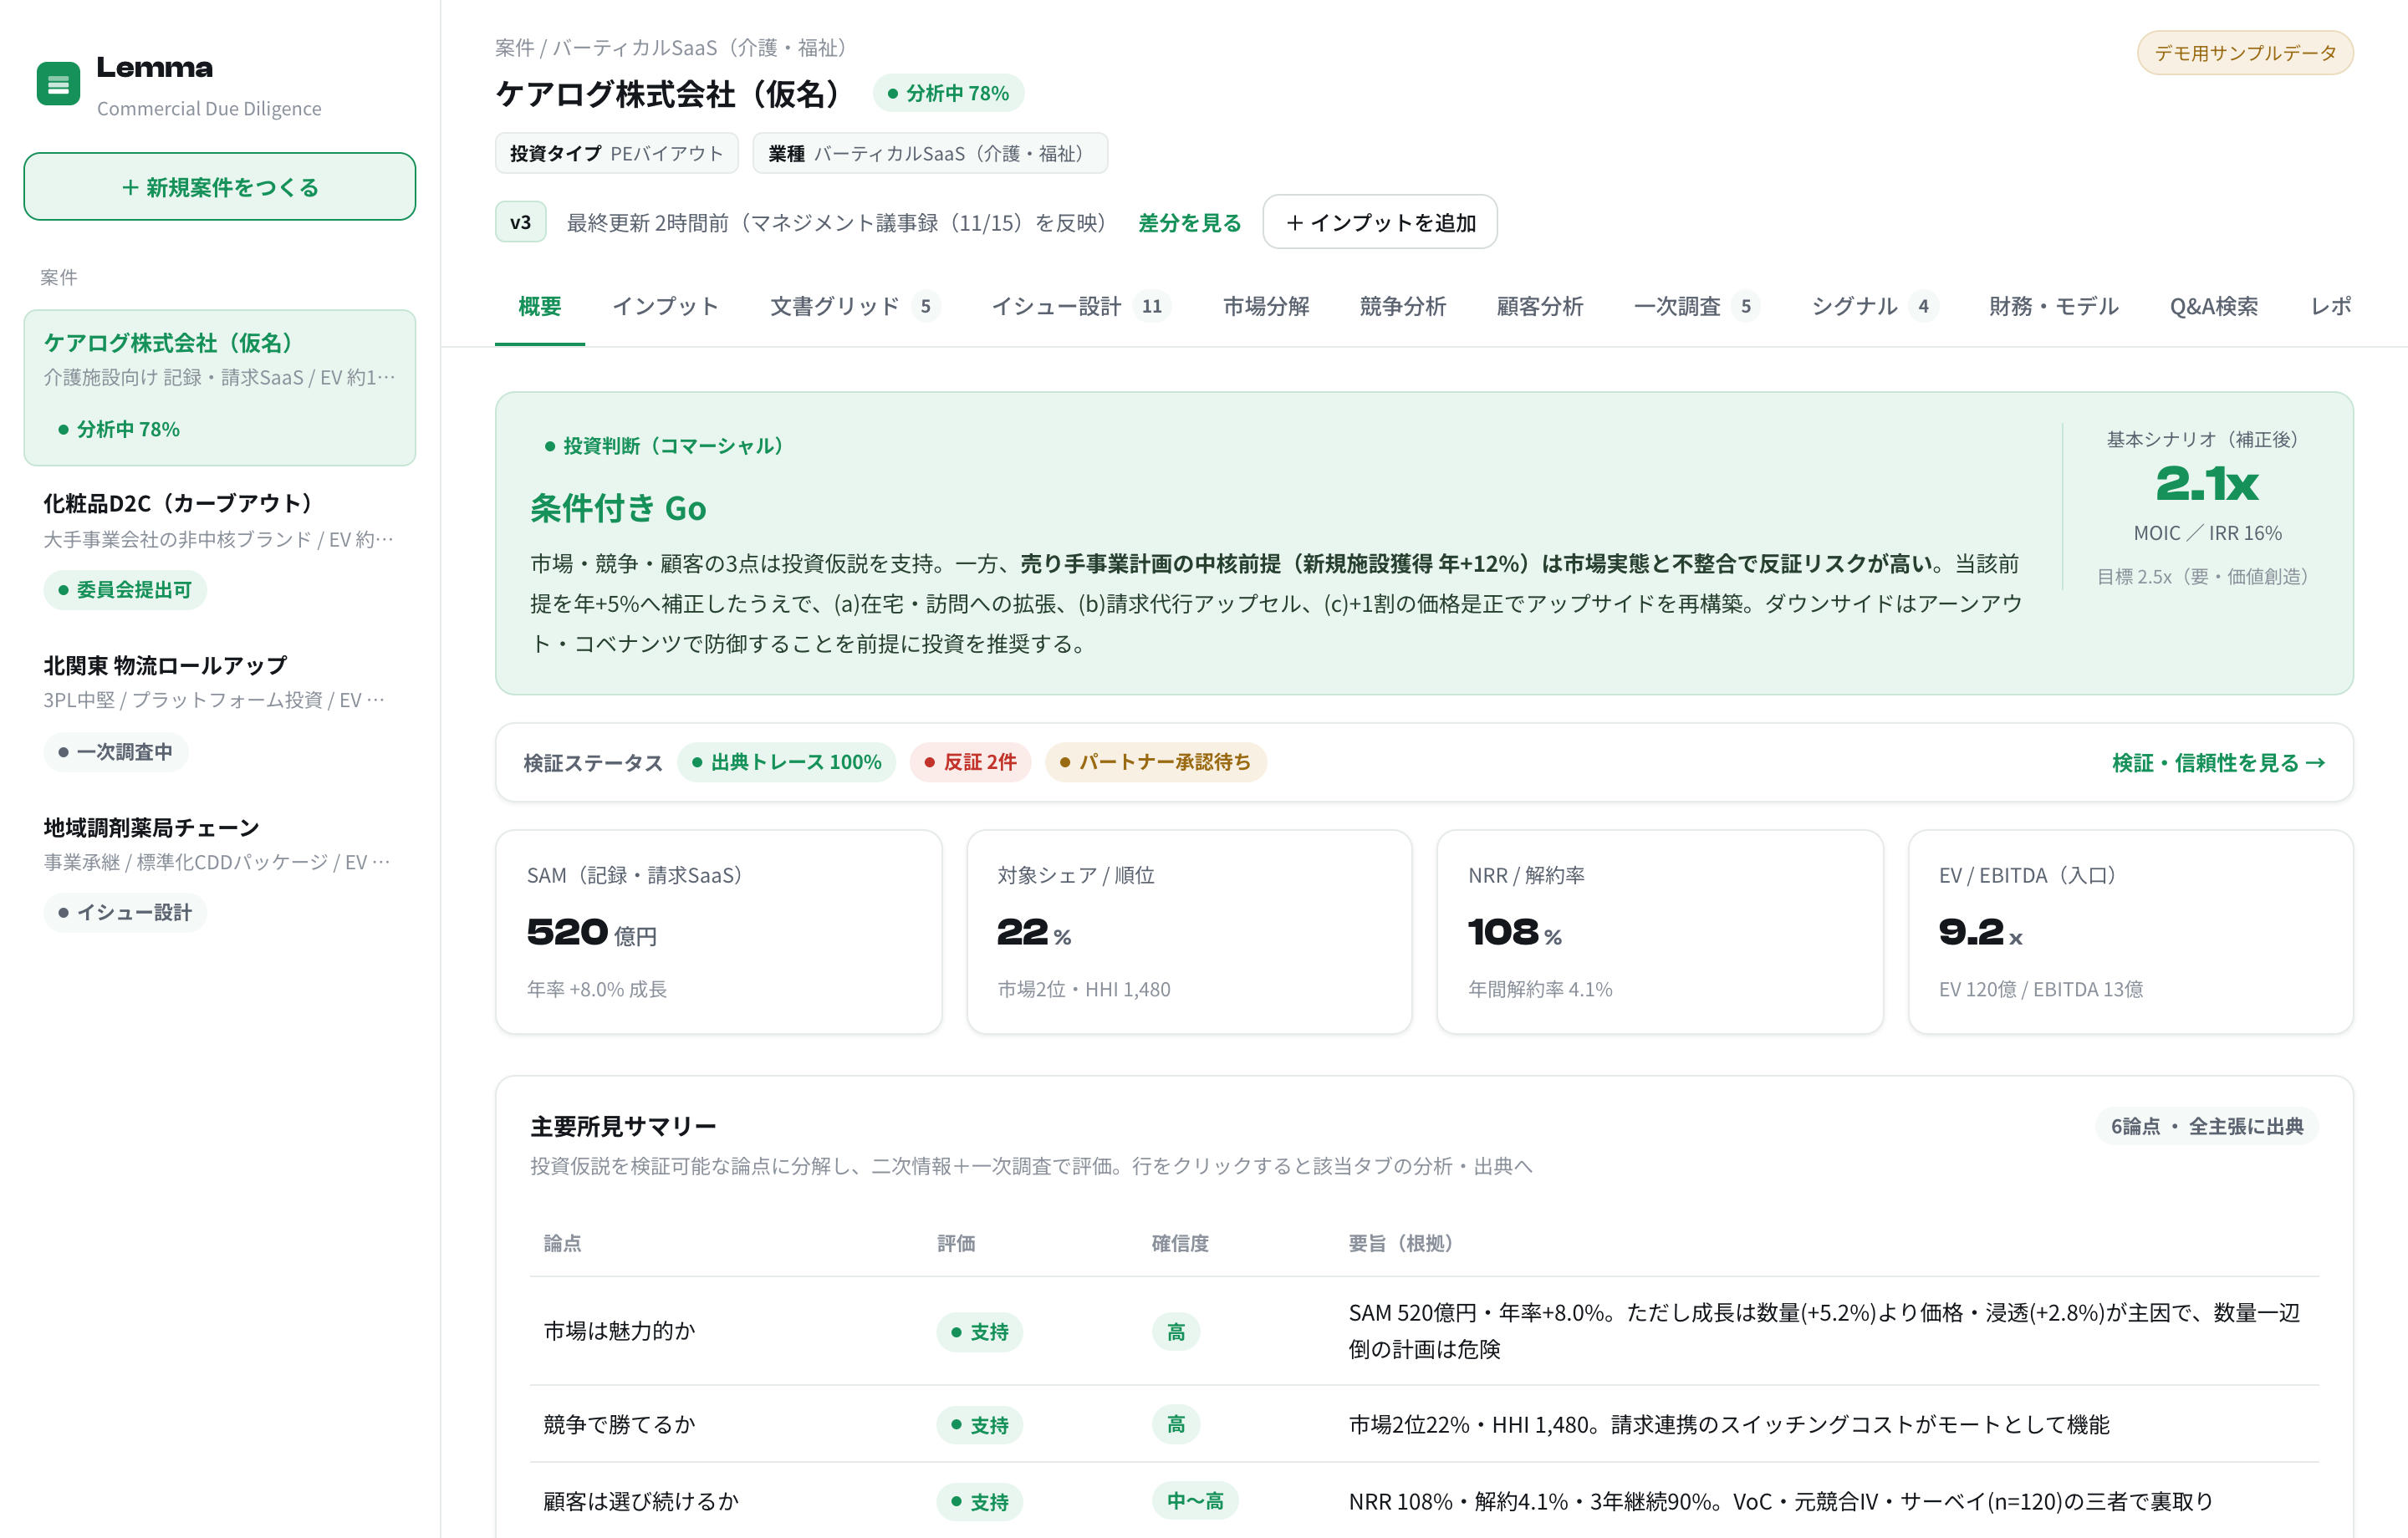Click the イシュー設計 status badge in sidebar

tap(125, 913)
